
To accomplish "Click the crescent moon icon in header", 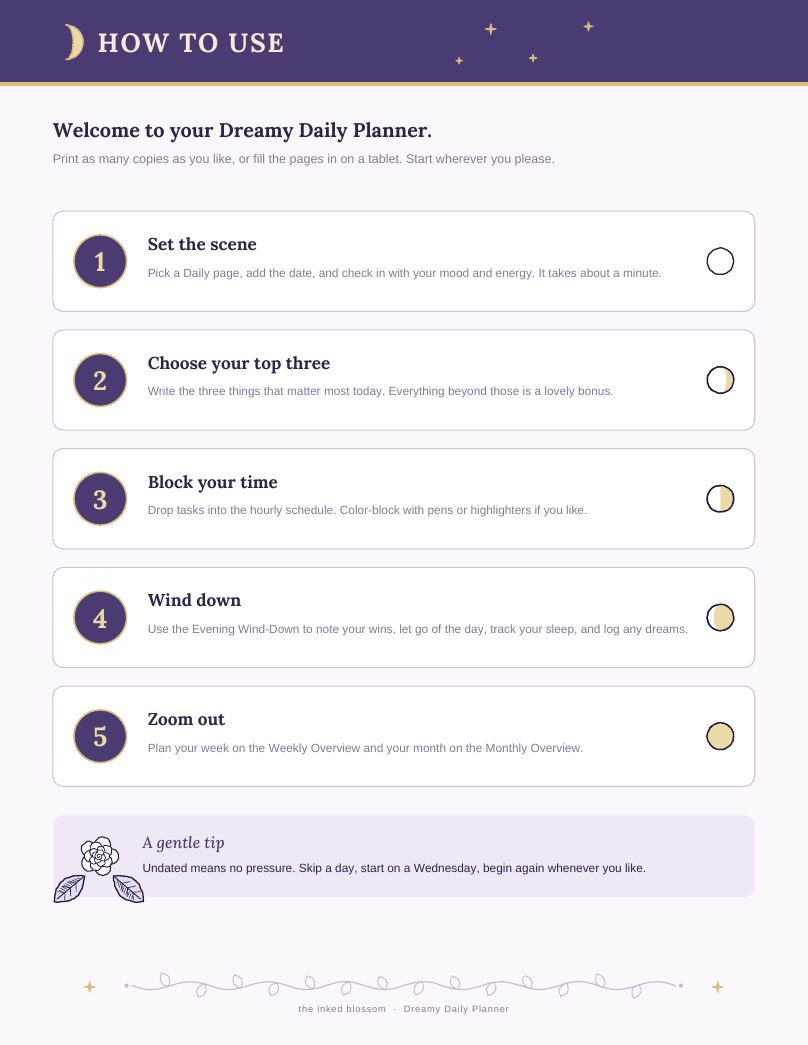I will [74, 42].
